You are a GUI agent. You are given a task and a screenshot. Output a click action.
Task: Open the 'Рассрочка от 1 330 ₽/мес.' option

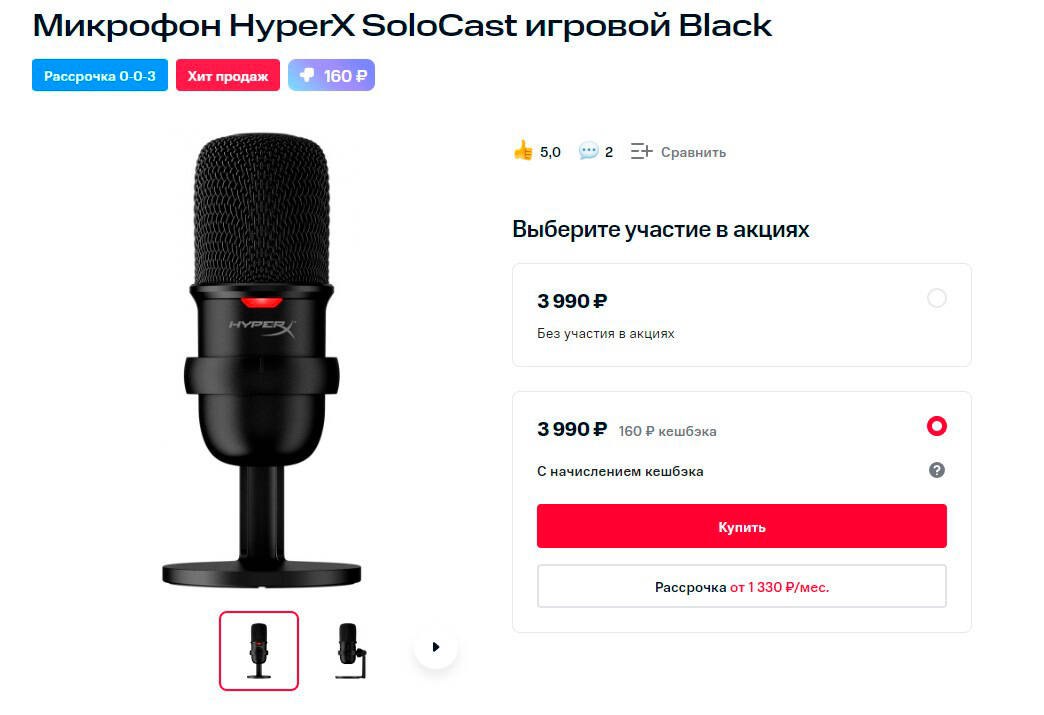[741, 587]
